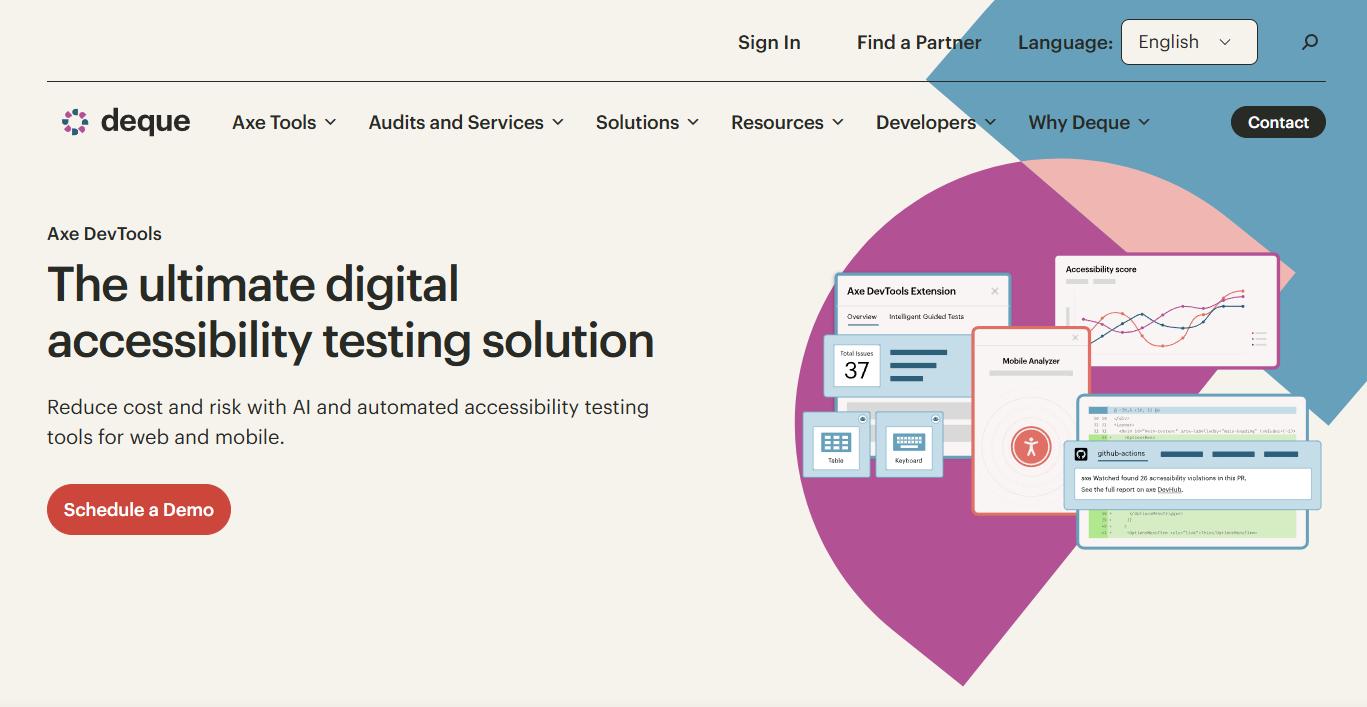1367x707 pixels.
Task: Switch to the Overview tab in the illustration
Action: coord(862,317)
